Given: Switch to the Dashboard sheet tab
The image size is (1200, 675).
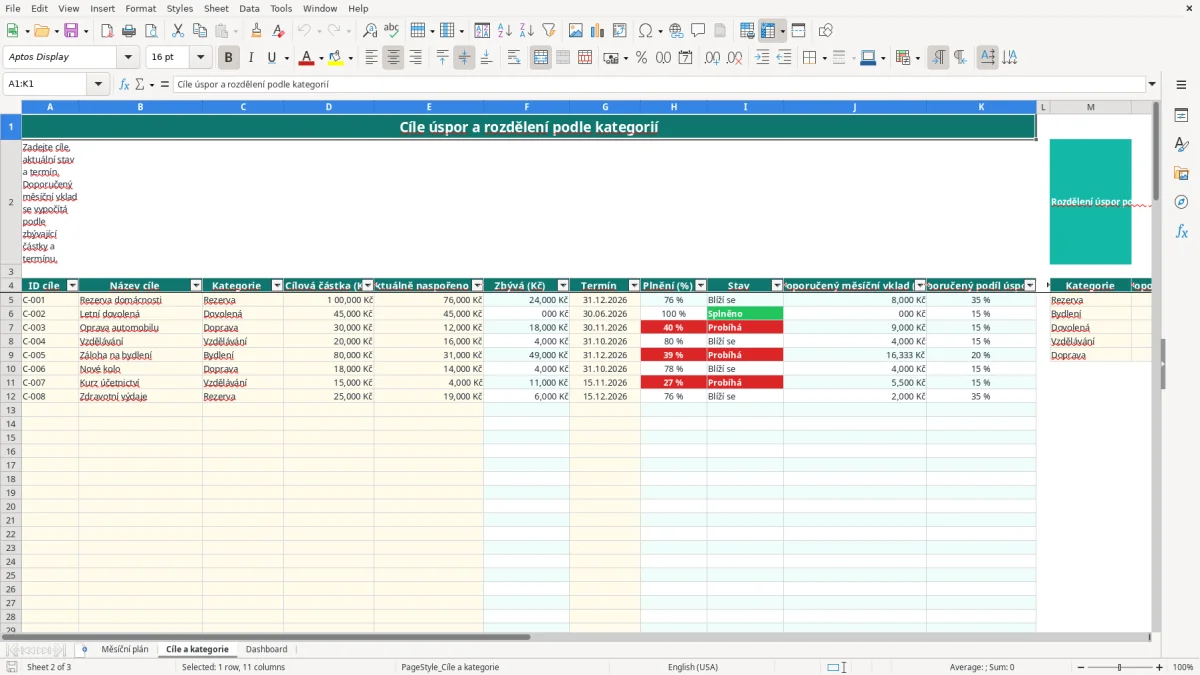Looking at the screenshot, I should [x=266, y=649].
